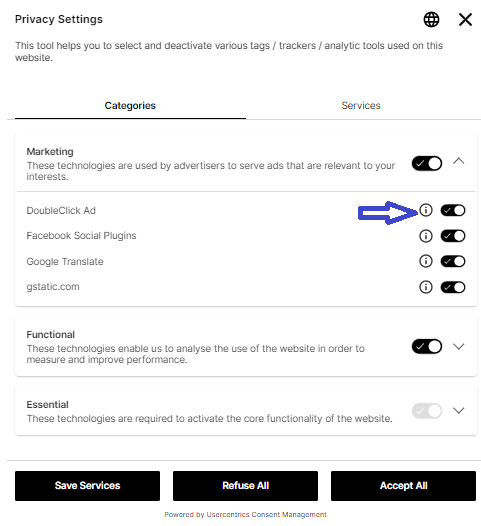Expand the Essential category chevron

tap(459, 410)
